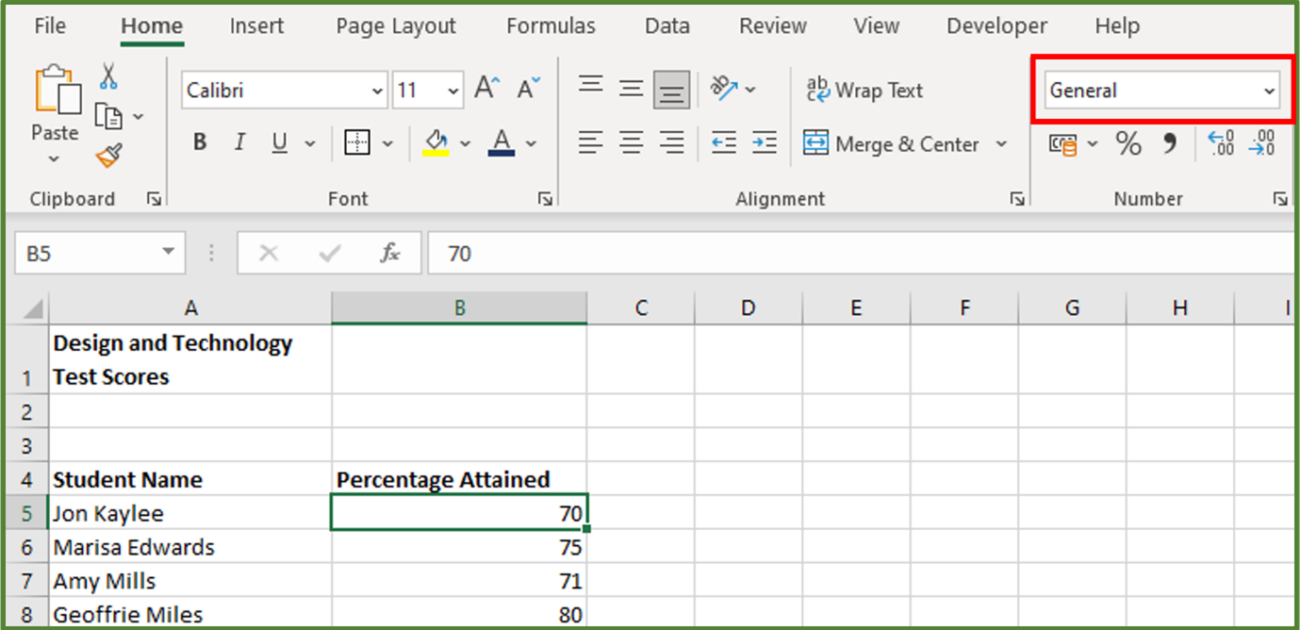The height and width of the screenshot is (630, 1300).
Task: Open Borders dropdown arrow
Action: [x=387, y=144]
